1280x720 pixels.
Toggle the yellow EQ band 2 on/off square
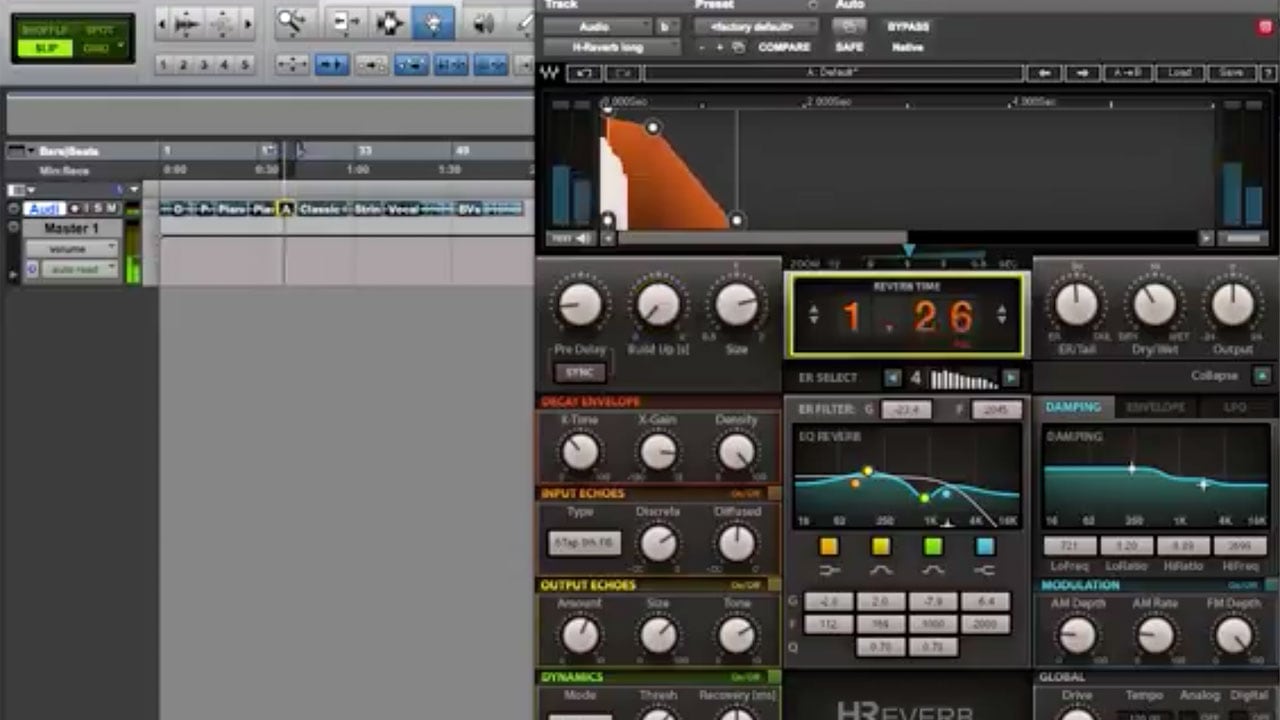881,546
